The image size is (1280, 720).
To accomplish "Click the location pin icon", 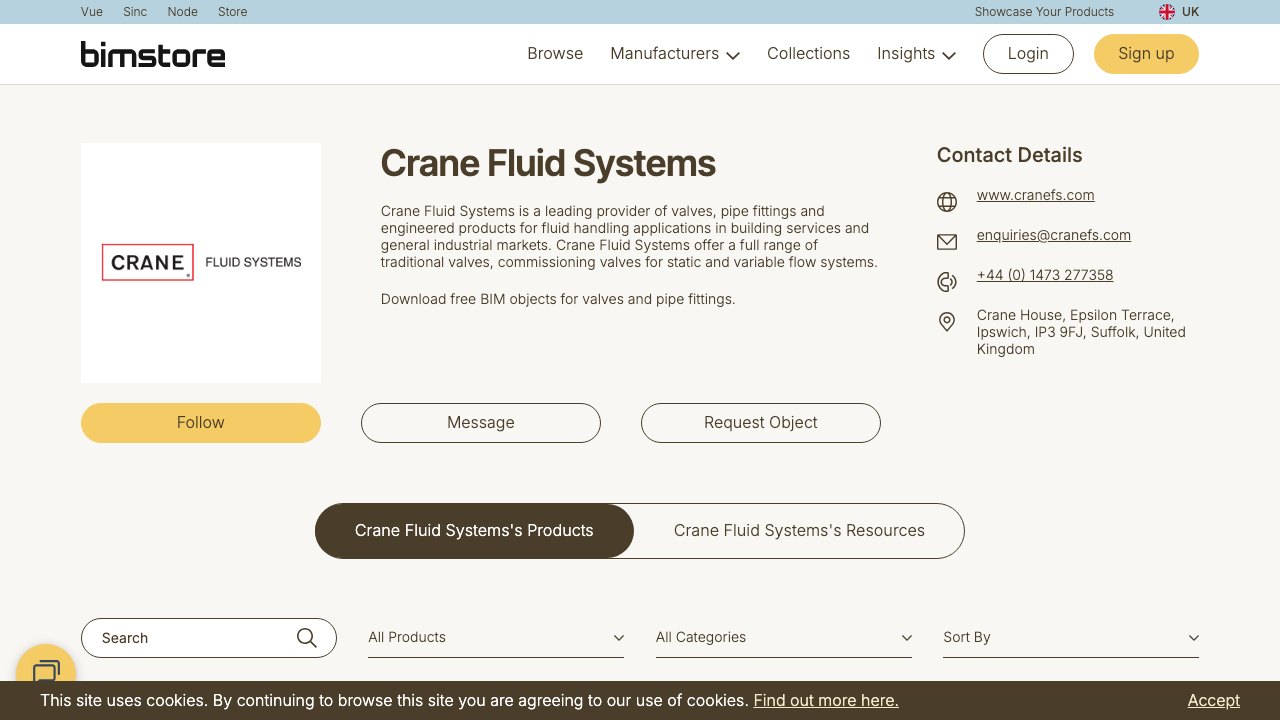I will (x=947, y=322).
